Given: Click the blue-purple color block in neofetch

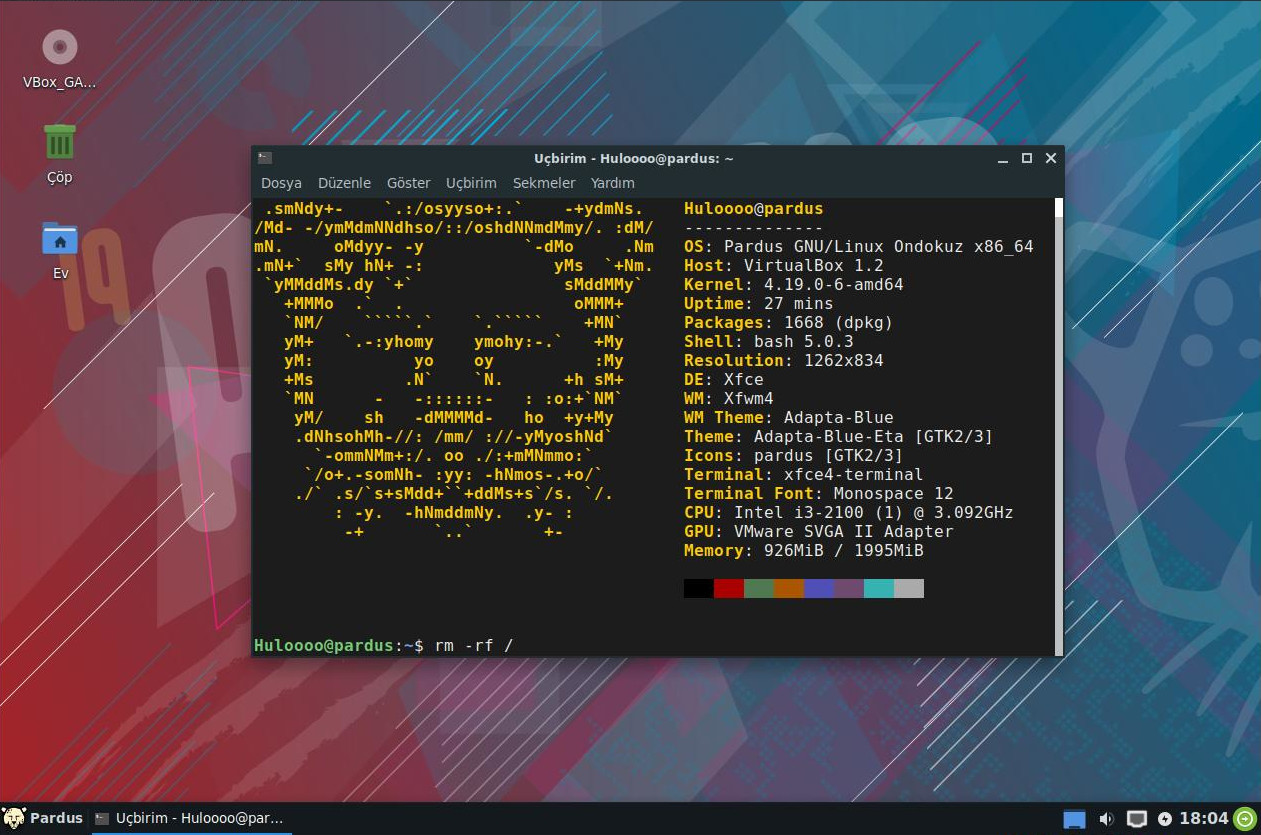Looking at the screenshot, I should click(819, 588).
